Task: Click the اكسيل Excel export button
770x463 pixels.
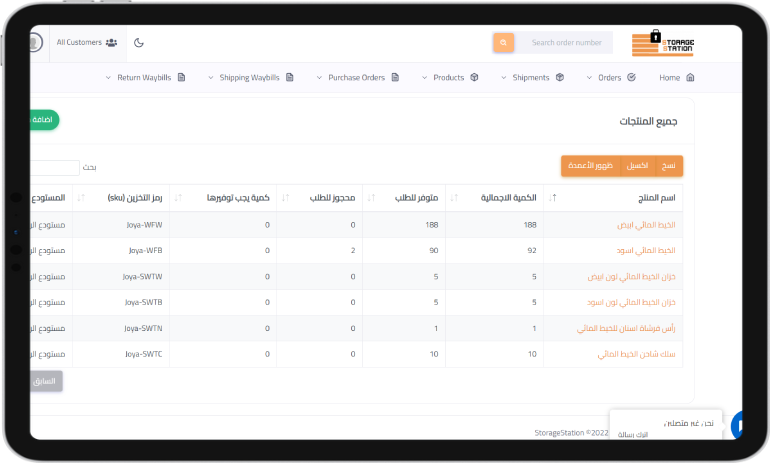Action: pos(638,165)
